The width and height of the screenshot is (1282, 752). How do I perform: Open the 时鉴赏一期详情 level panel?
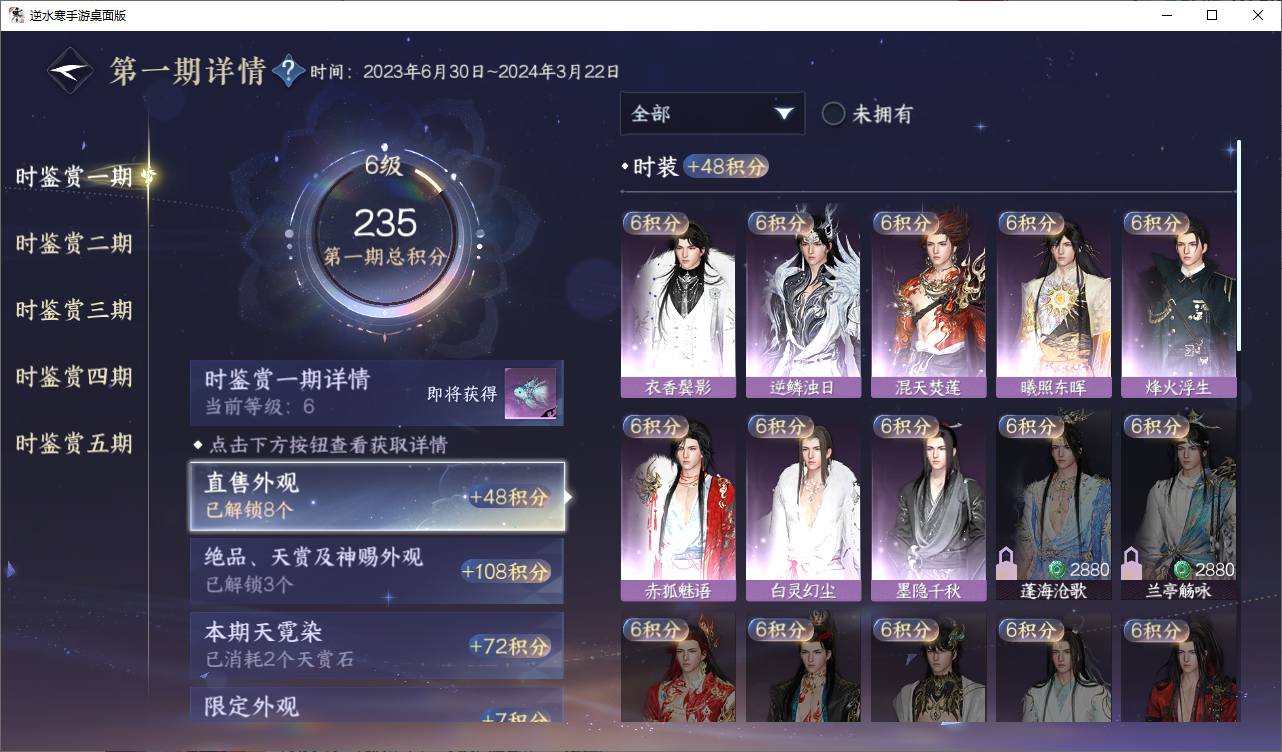[x=377, y=393]
